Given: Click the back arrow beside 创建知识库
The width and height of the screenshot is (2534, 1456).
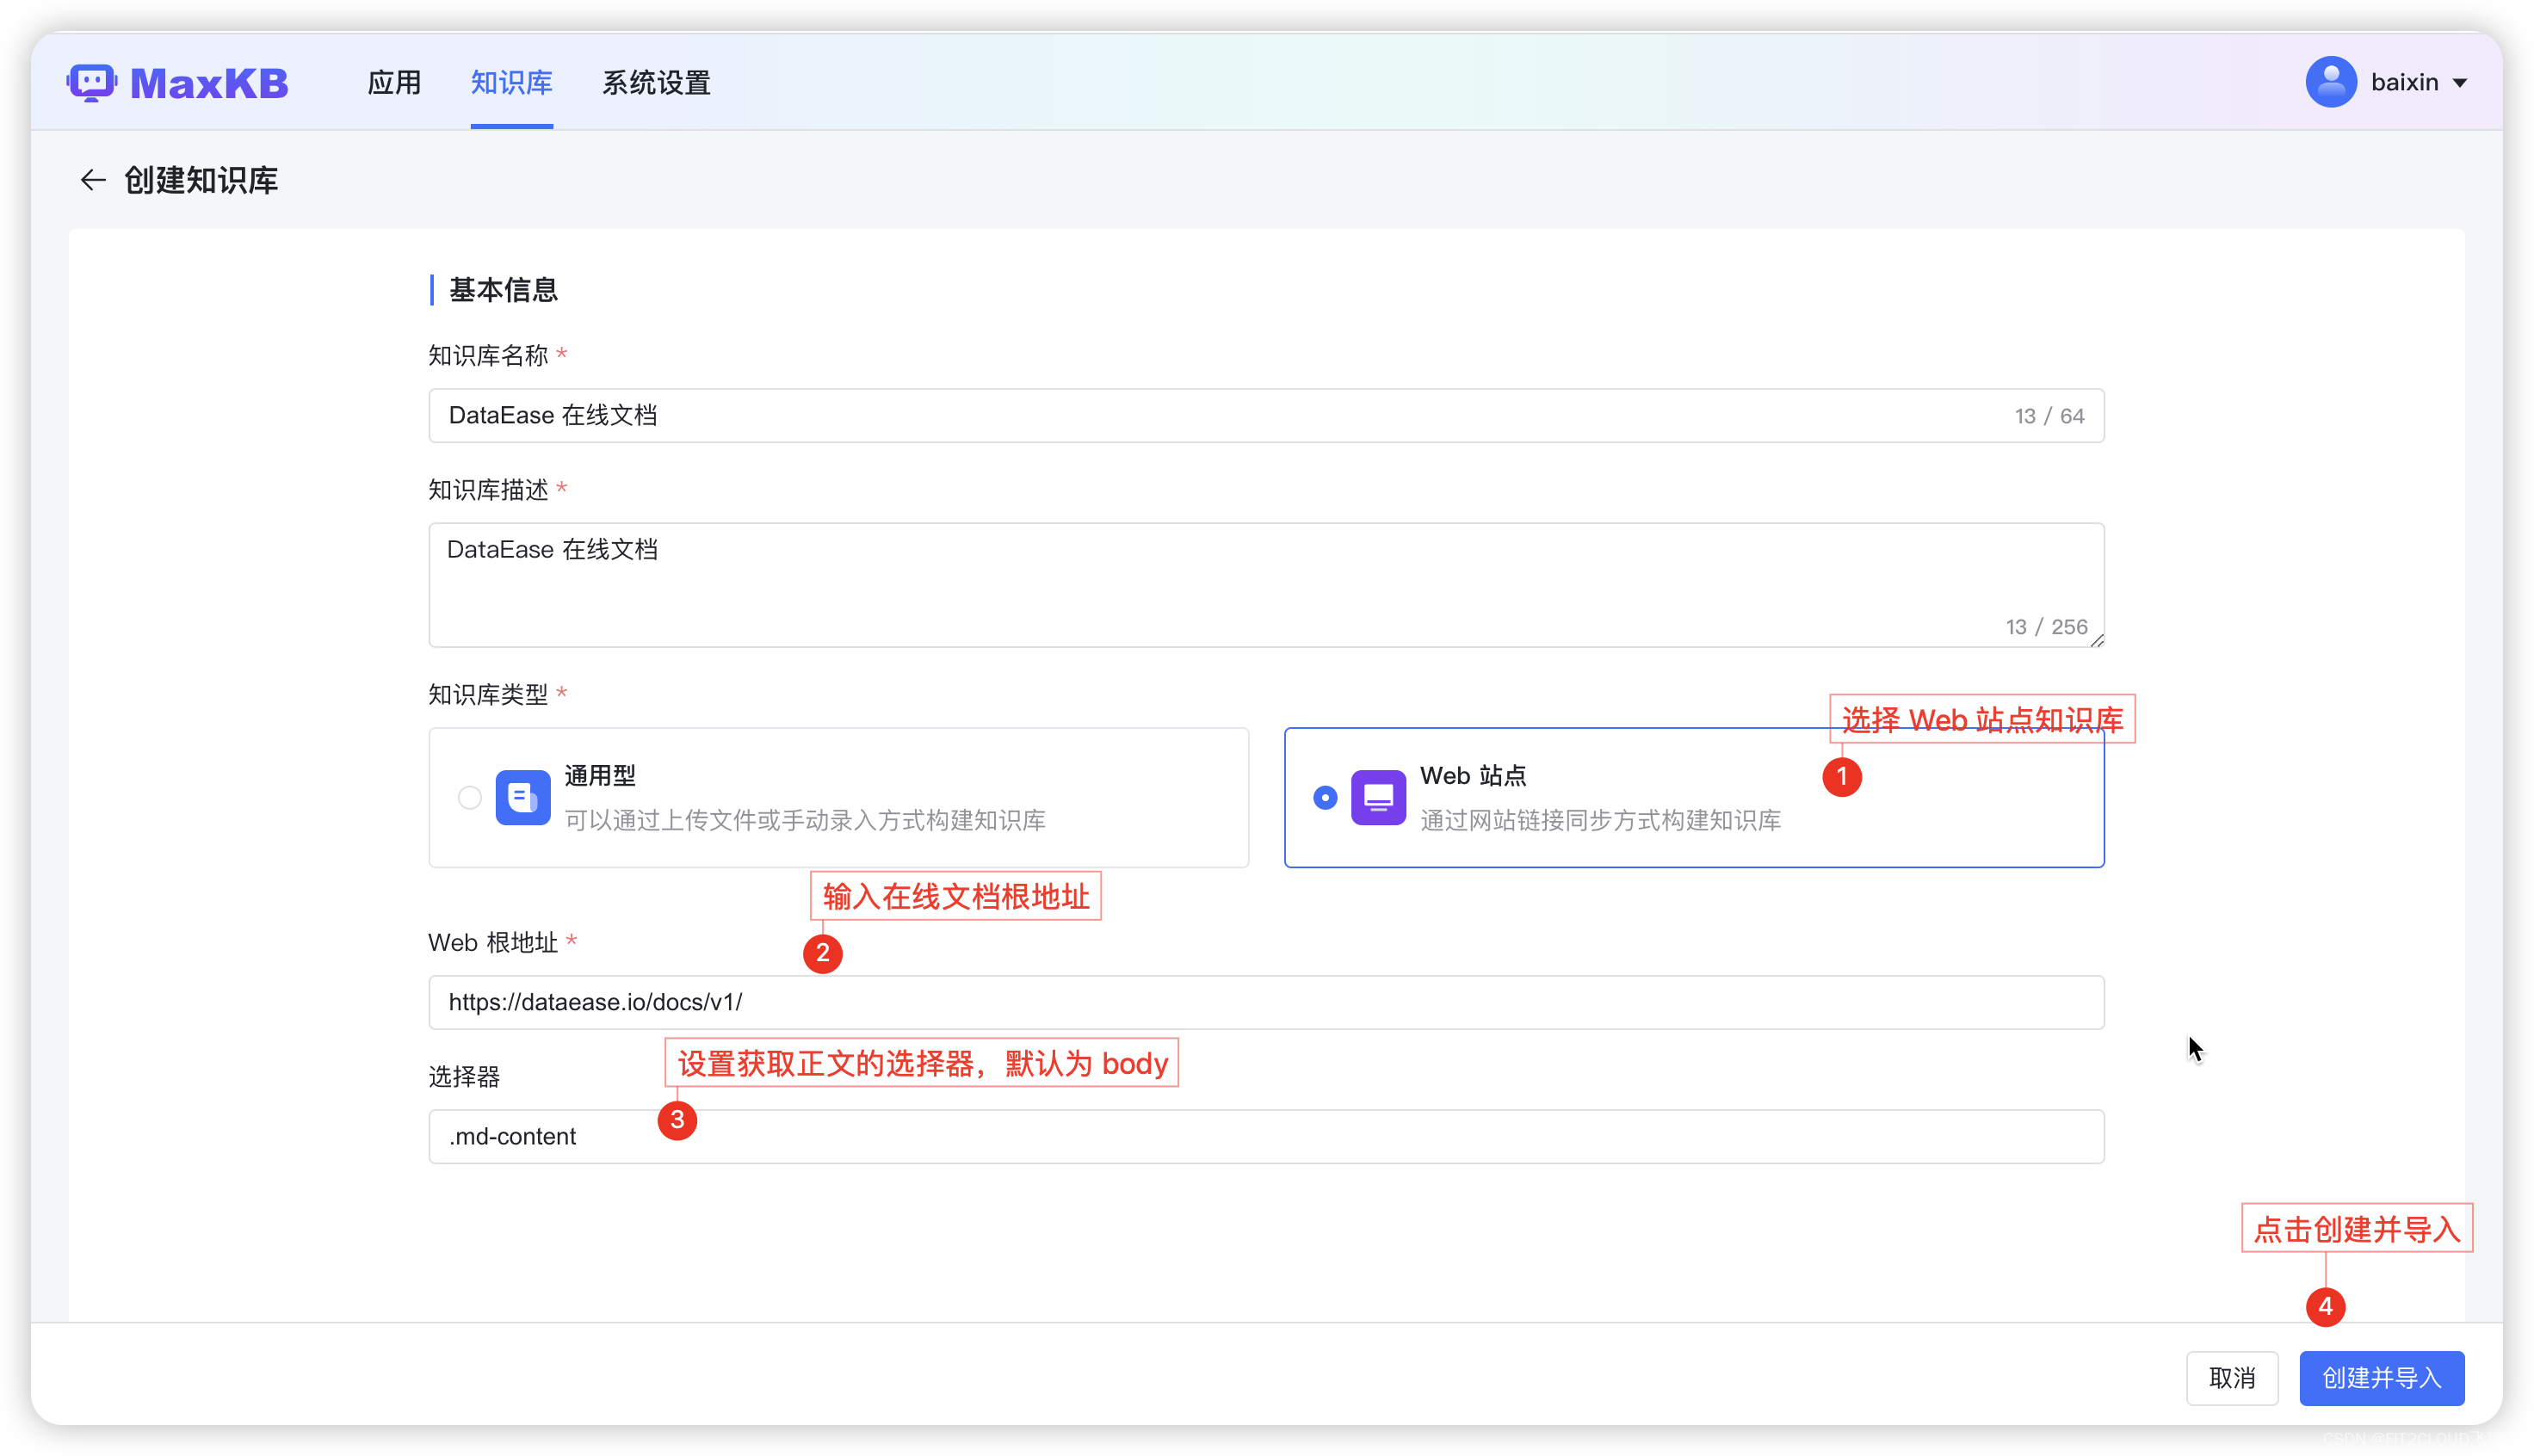Looking at the screenshot, I should click(92, 180).
